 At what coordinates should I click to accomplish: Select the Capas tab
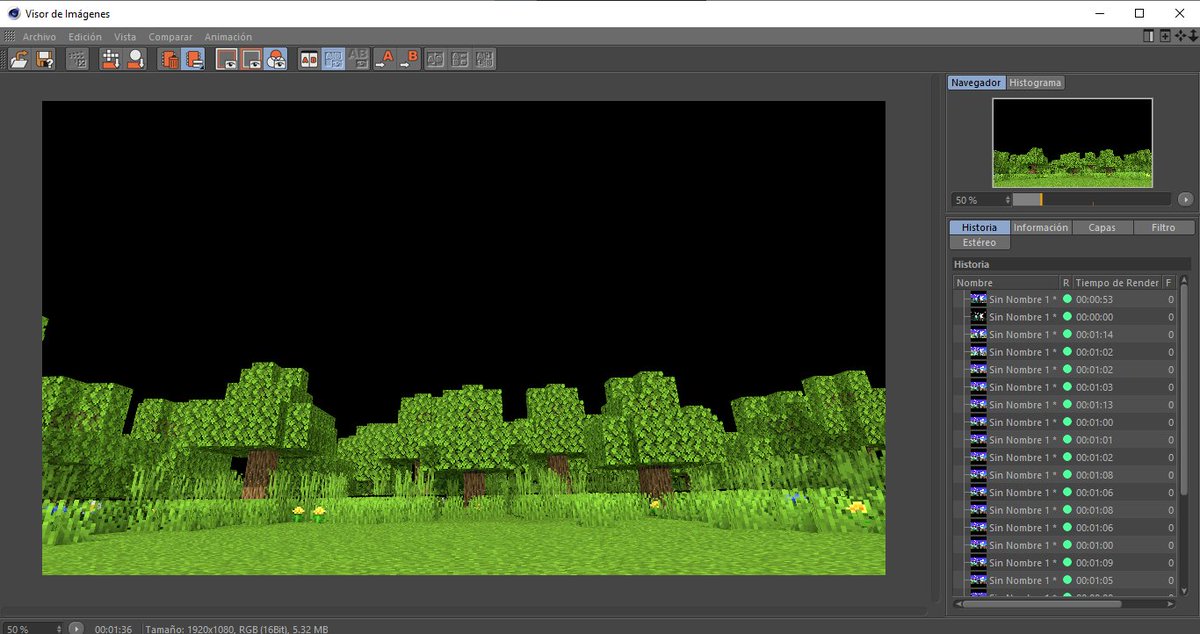pyautogui.click(x=1102, y=228)
